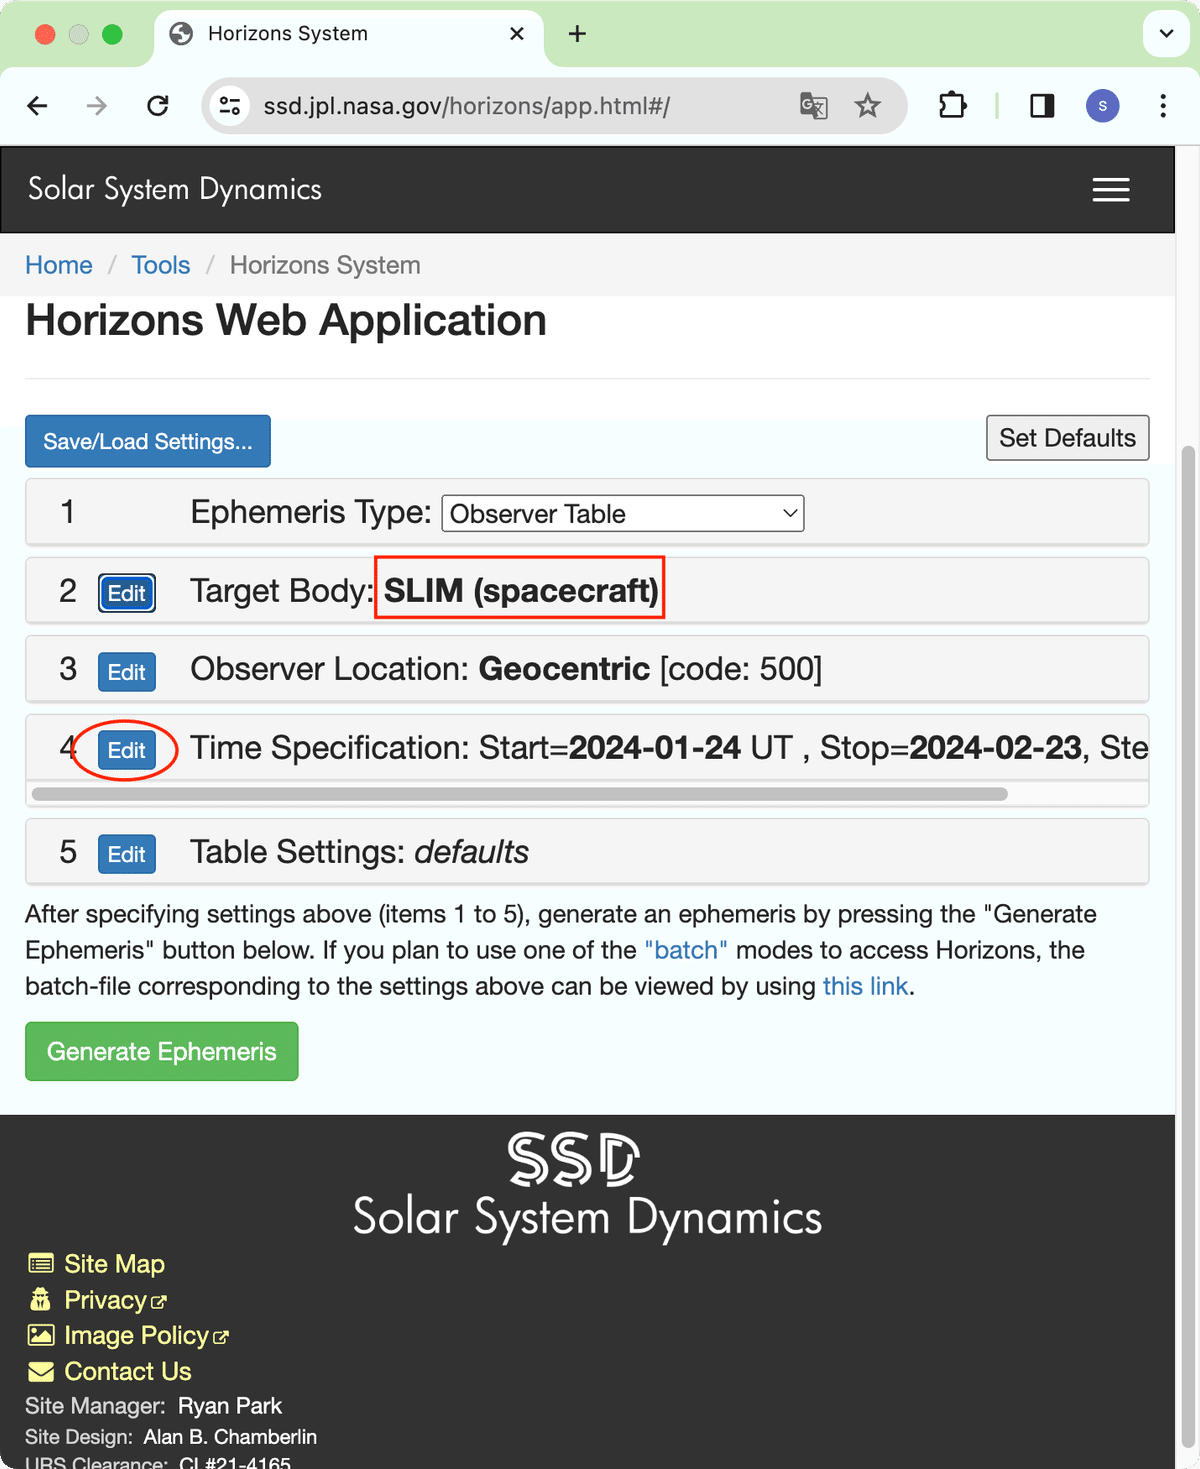Toggle the browser side panel icon
This screenshot has height=1469, width=1200.
(x=1042, y=106)
